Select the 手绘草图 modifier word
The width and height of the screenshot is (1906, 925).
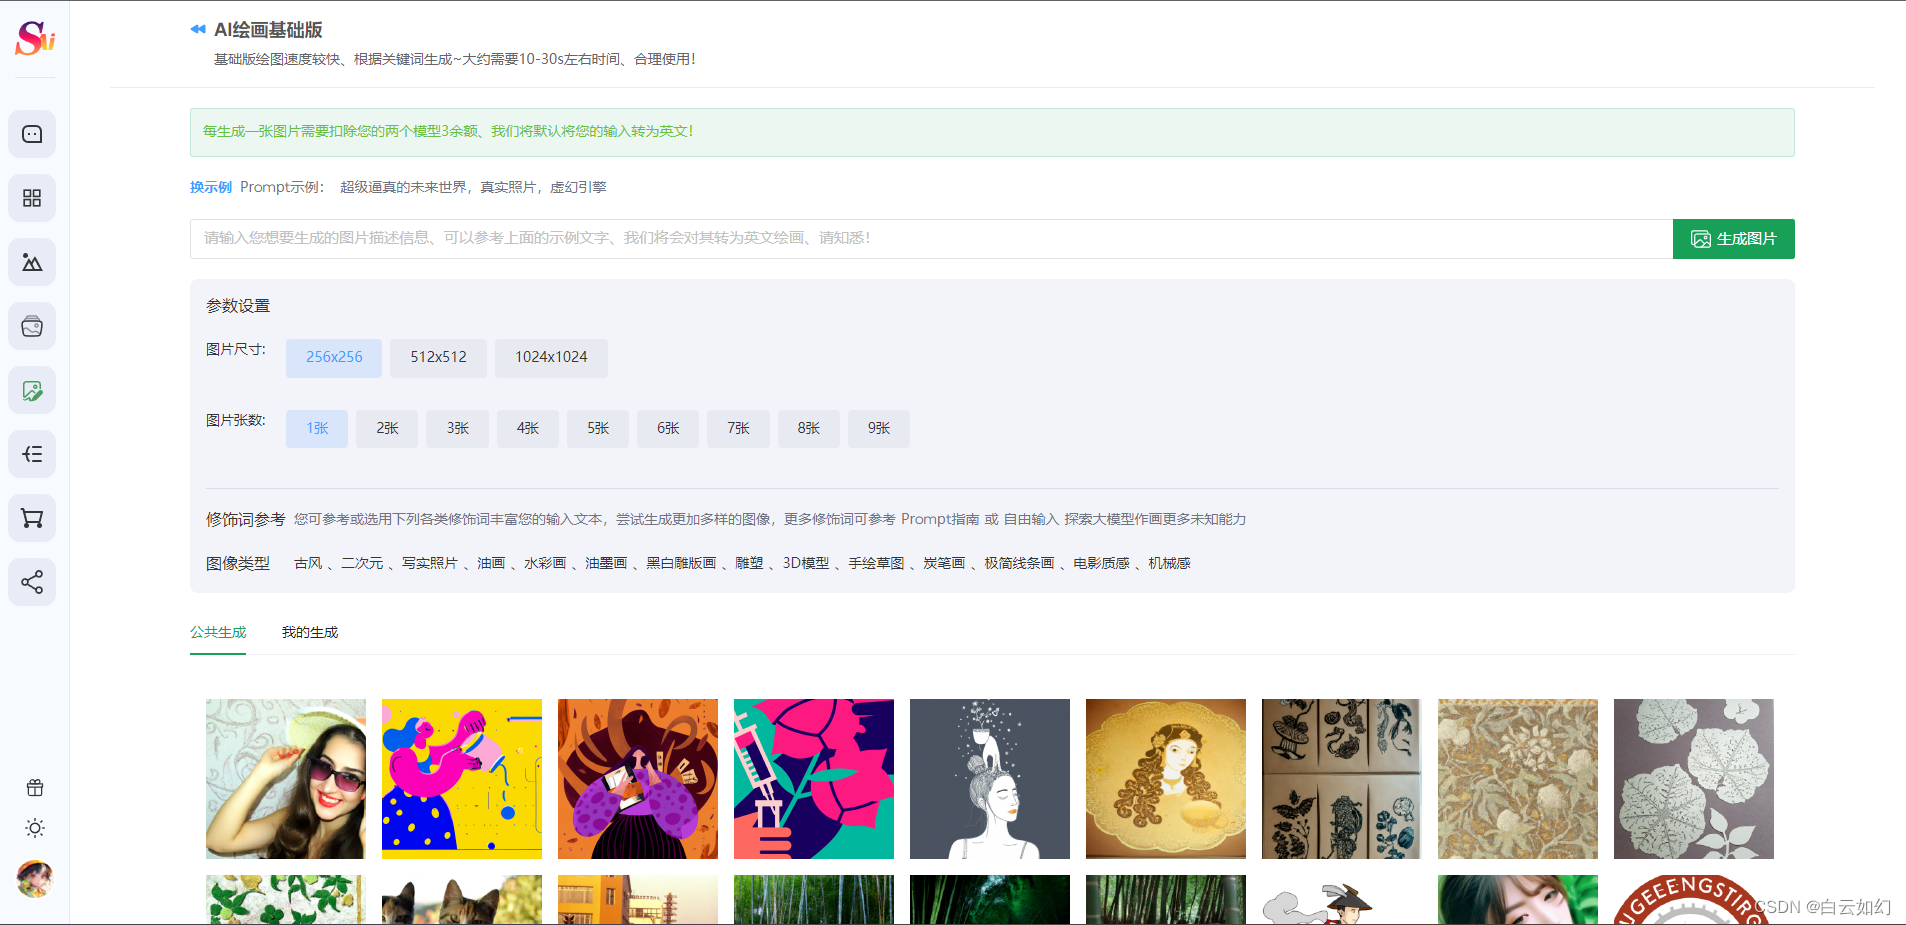(x=876, y=563)
